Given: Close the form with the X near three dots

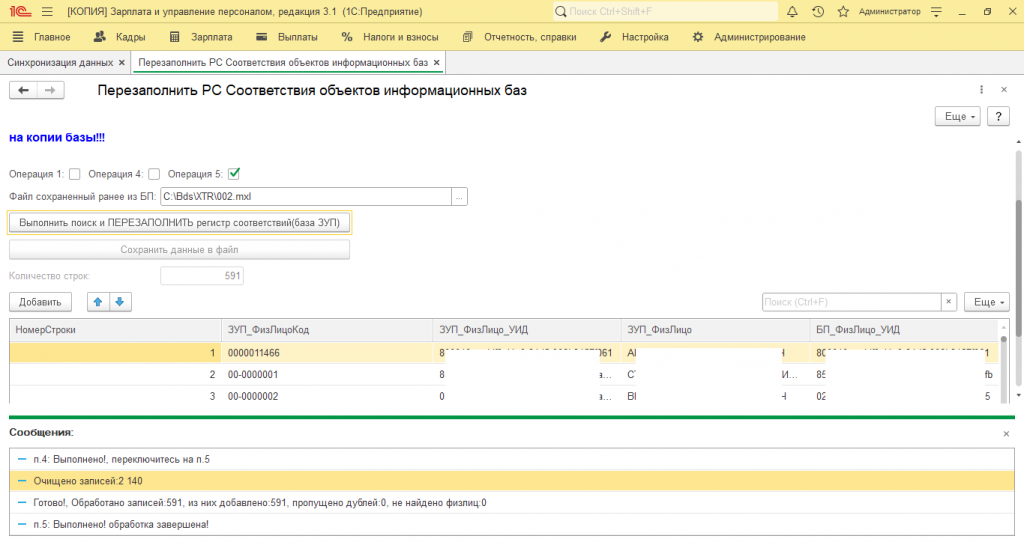Looking at the screenshot, I should [x=1004, y=89].
